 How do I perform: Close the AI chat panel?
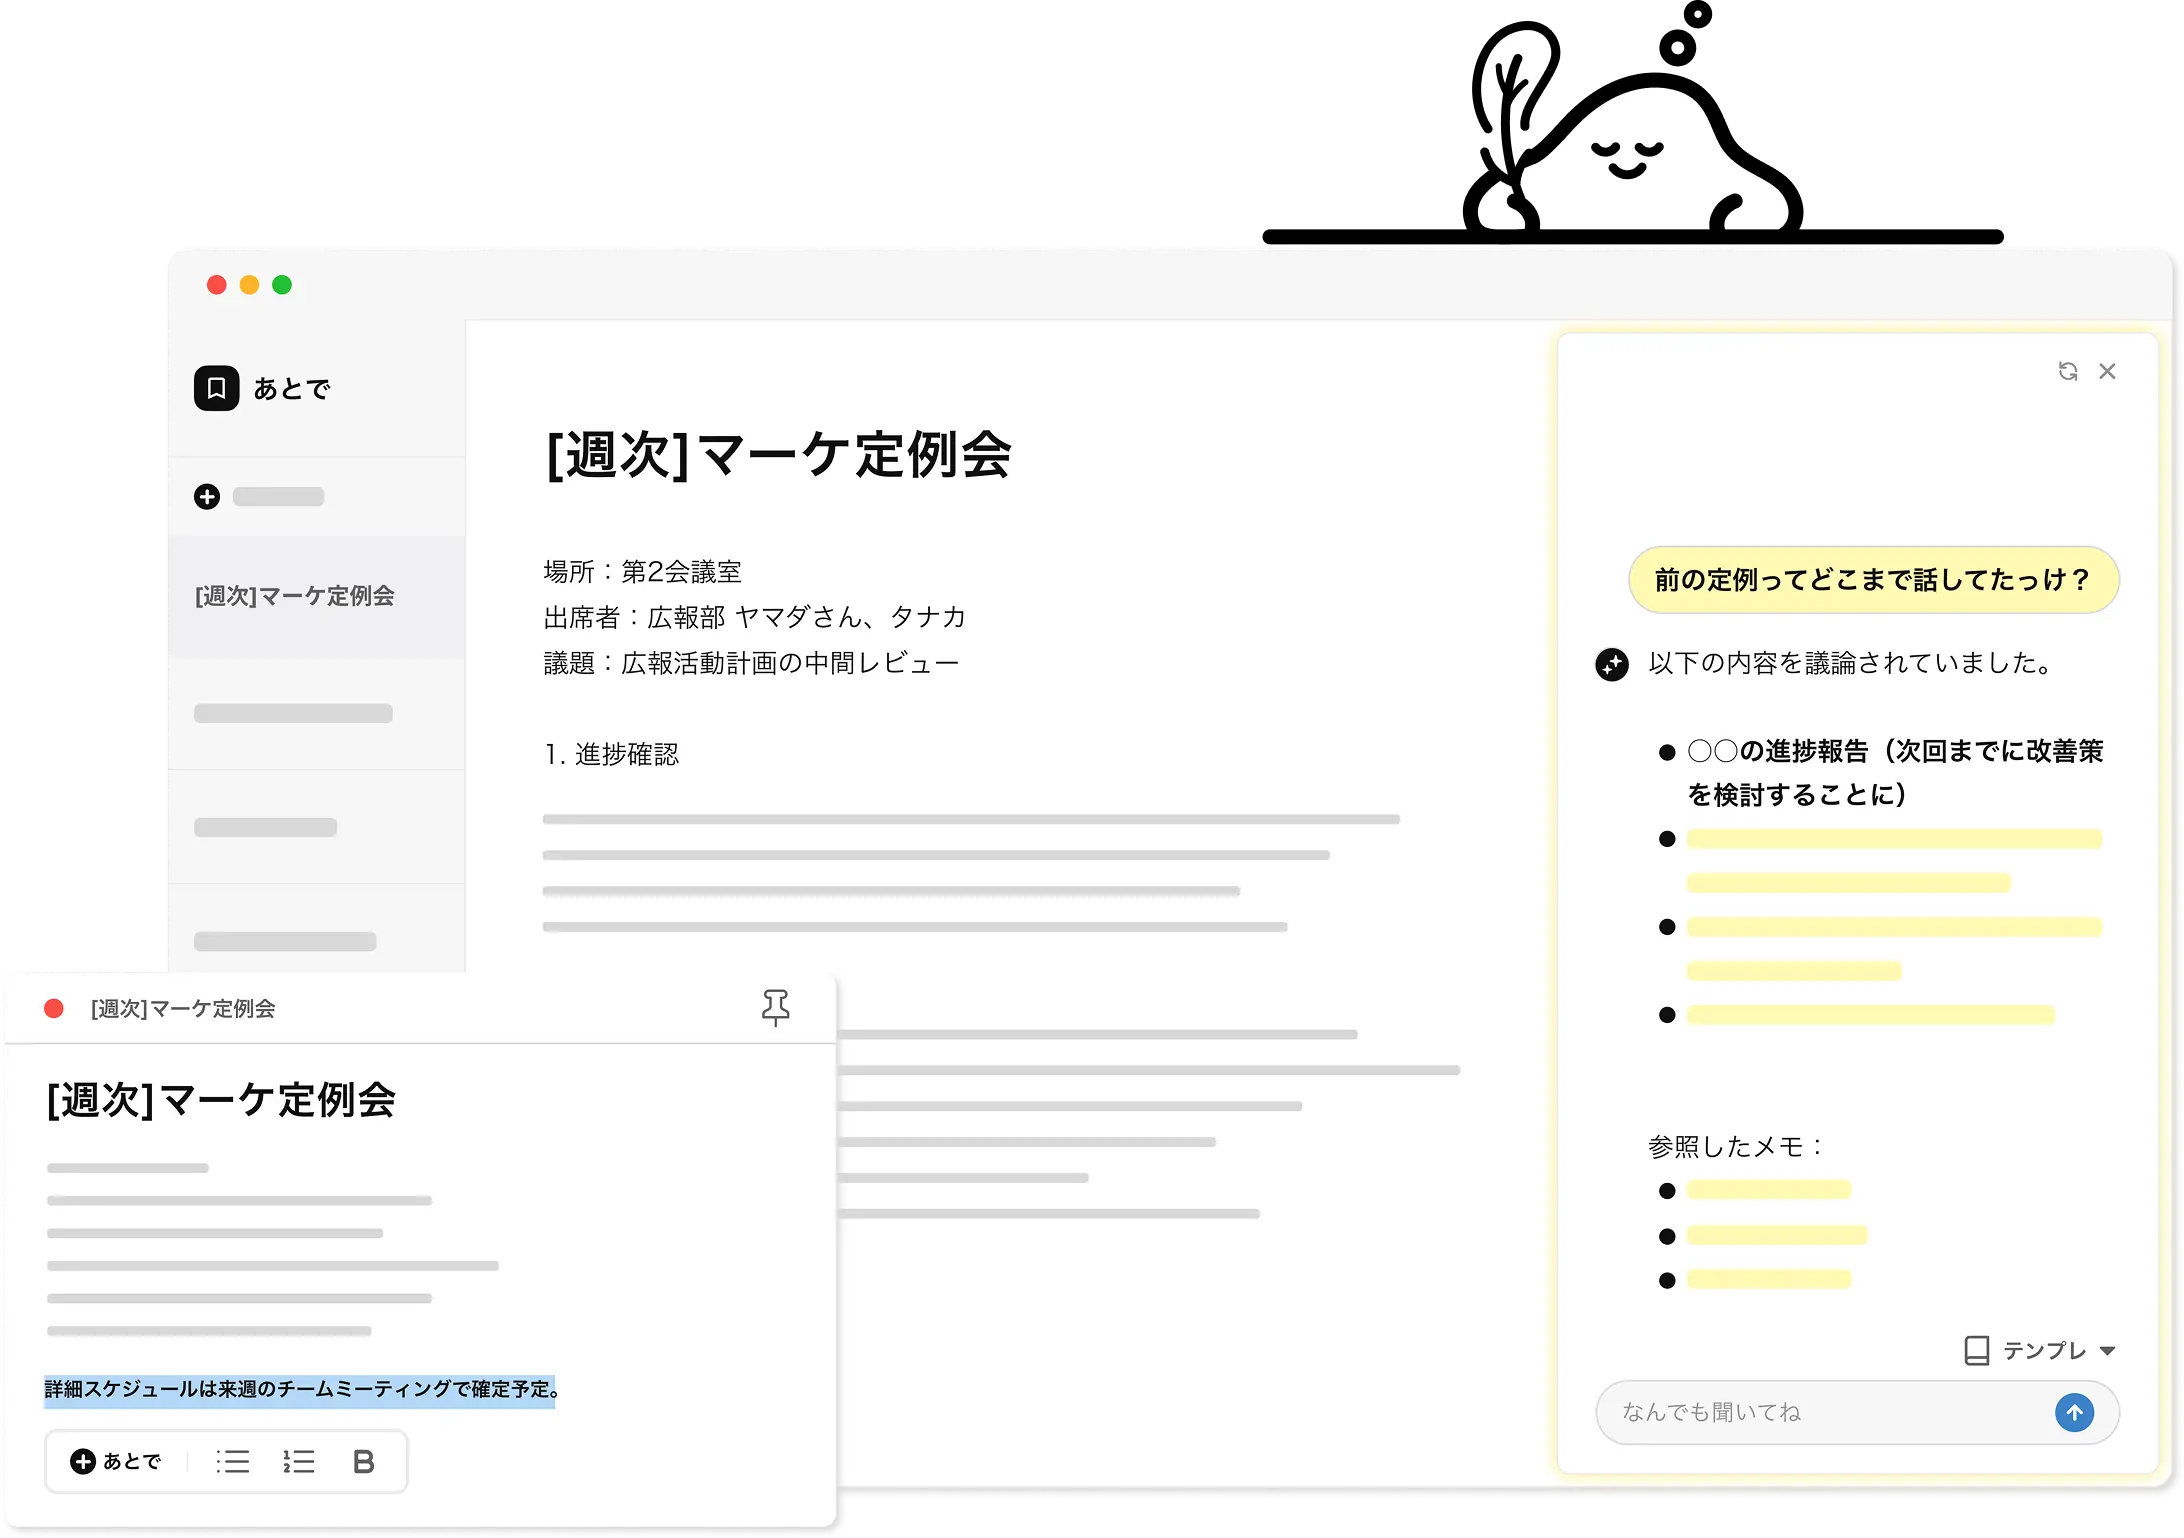pos(2107,371)
